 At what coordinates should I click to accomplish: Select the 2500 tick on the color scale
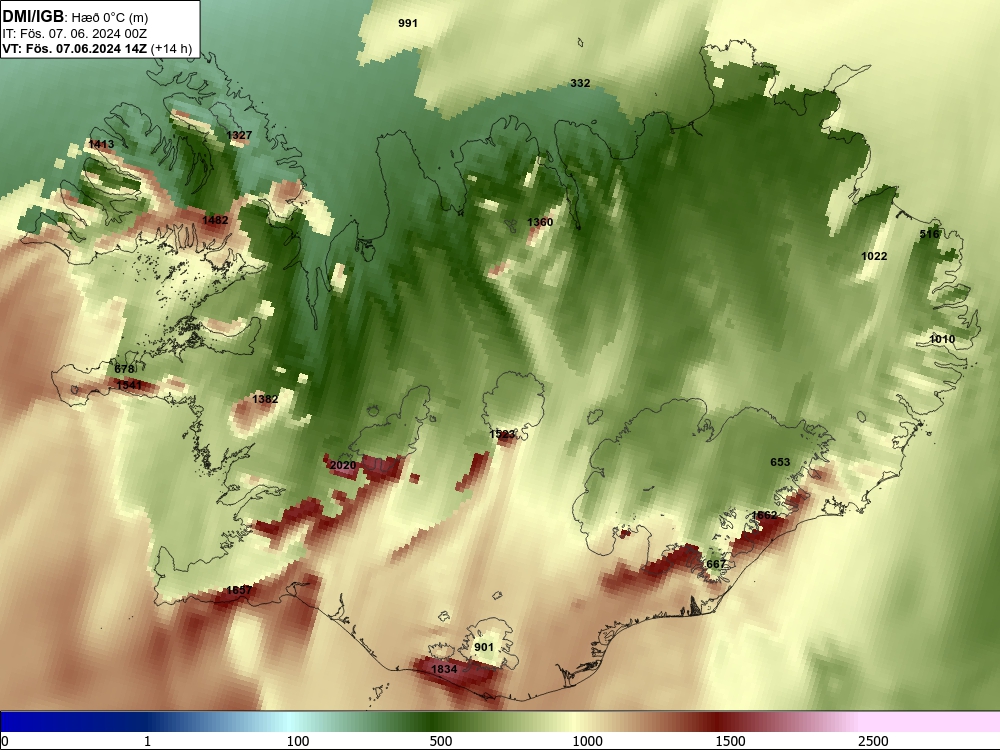click(873, 741)
